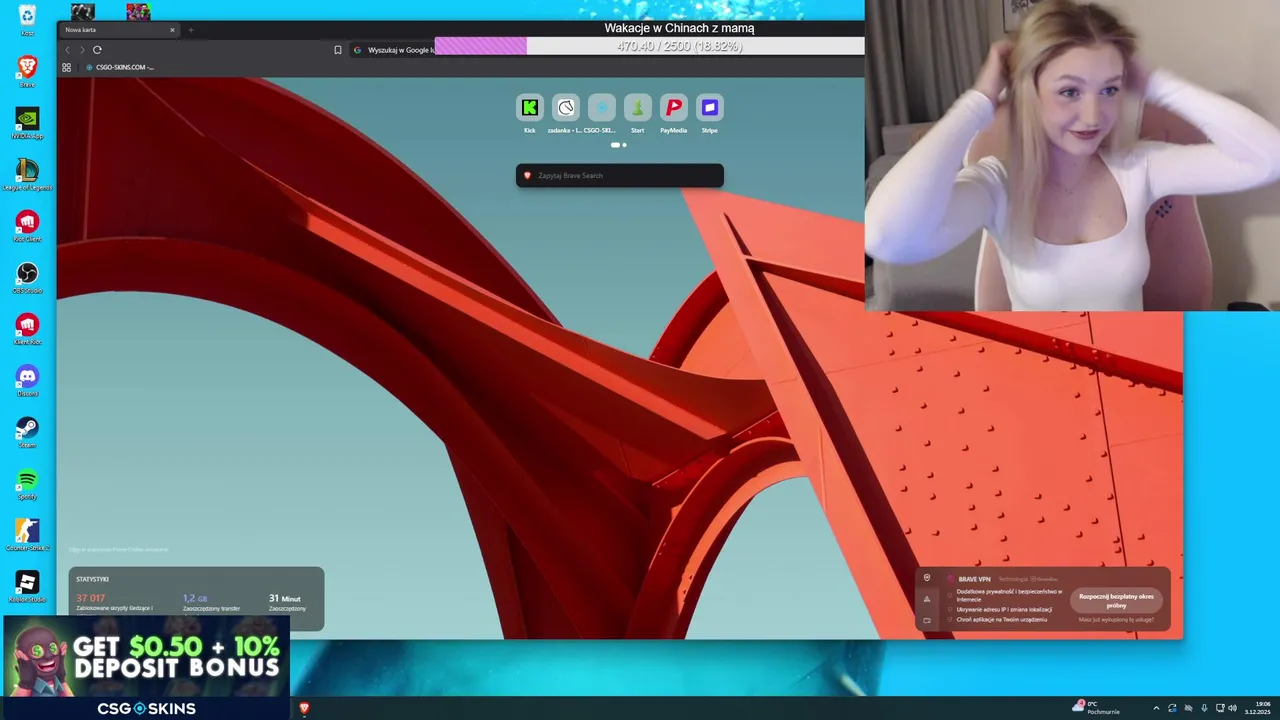
Task: Open the apps grid in bookmarks bar
Action: [x=67, y=67]
